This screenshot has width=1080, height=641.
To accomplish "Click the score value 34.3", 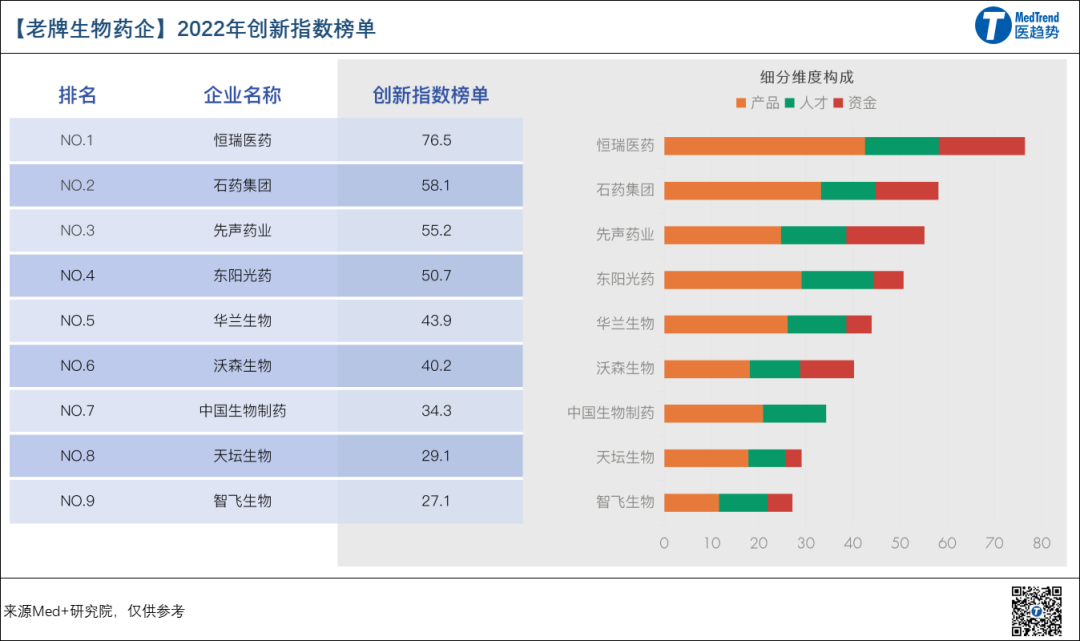I will pos(437,411).
